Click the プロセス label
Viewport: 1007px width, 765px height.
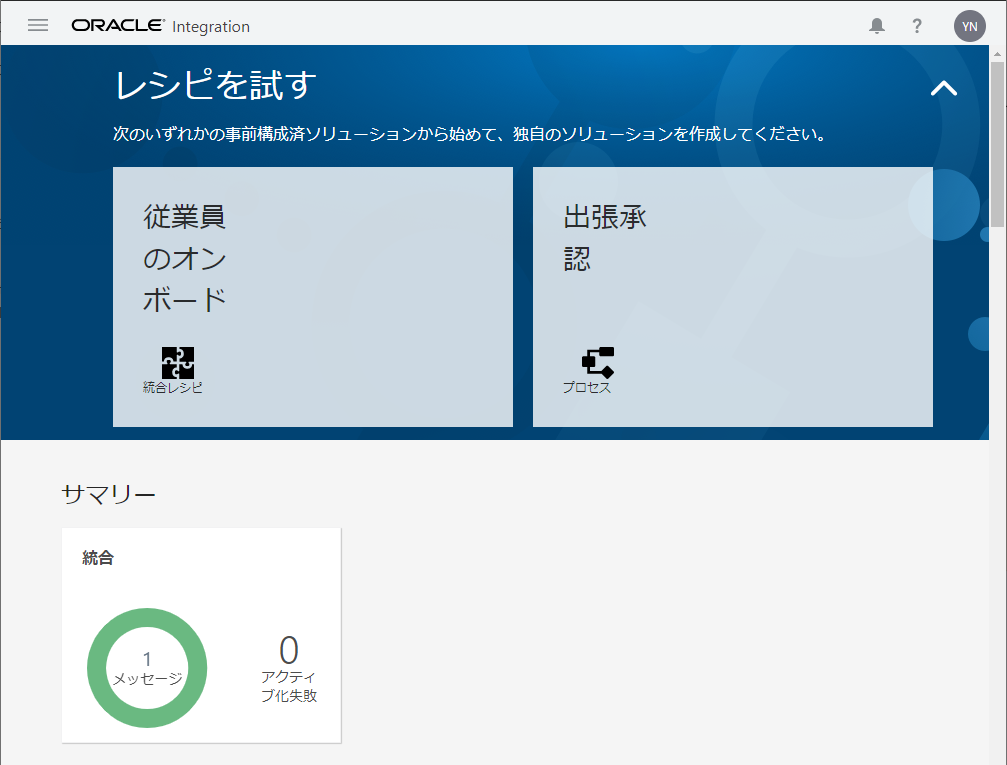587,388
